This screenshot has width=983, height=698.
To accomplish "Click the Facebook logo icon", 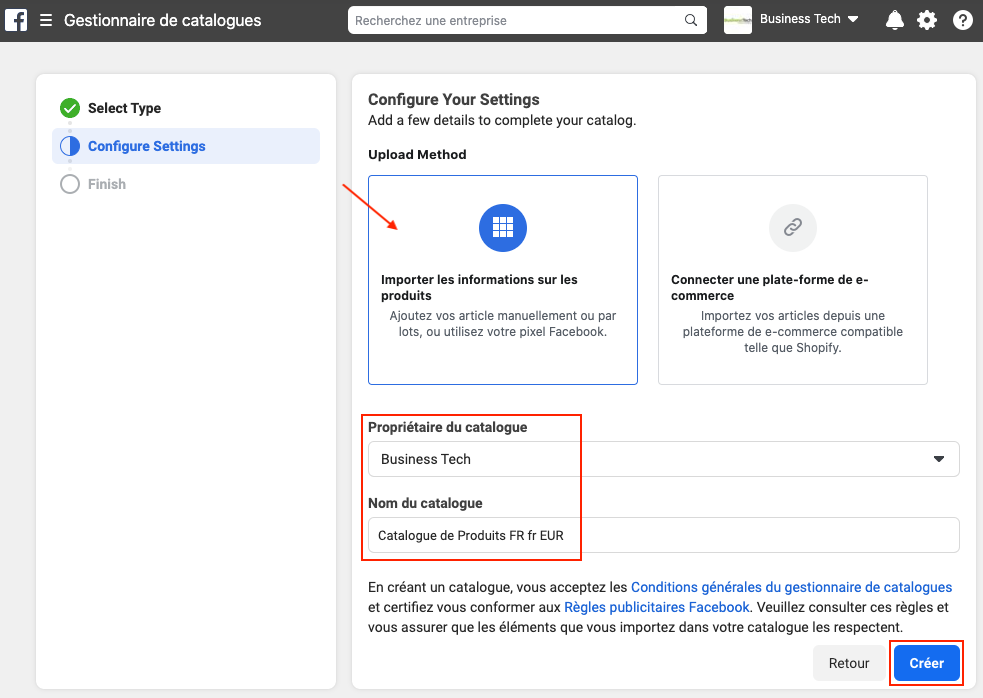I will click(x=16, y=20).
